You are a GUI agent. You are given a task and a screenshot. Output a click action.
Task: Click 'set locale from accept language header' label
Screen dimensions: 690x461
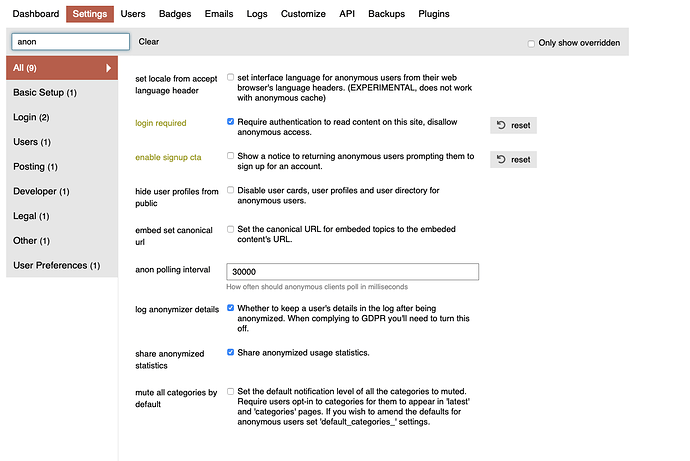point(176,84)
